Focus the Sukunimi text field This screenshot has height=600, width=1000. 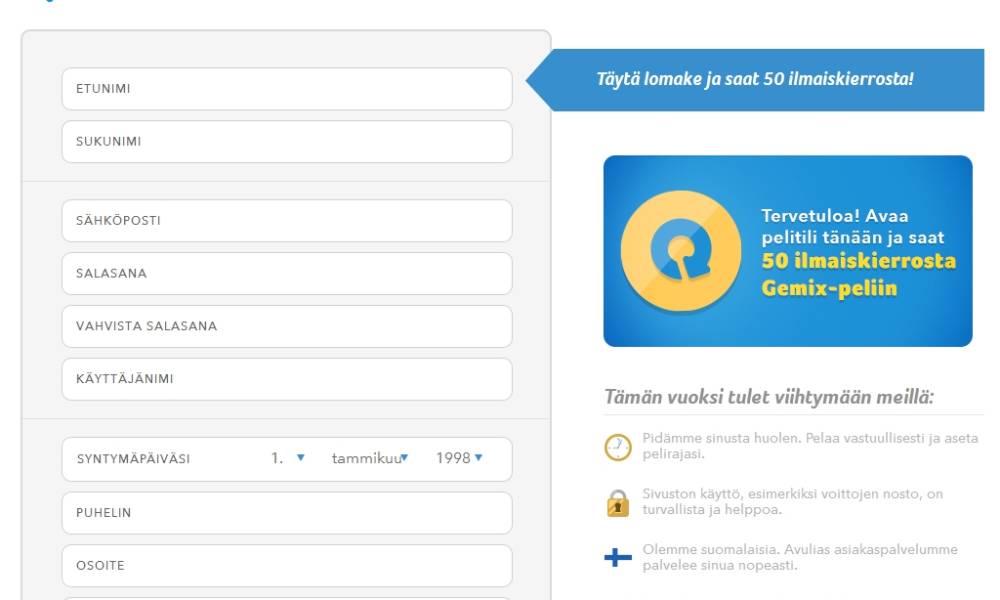[x=287, y=142]
